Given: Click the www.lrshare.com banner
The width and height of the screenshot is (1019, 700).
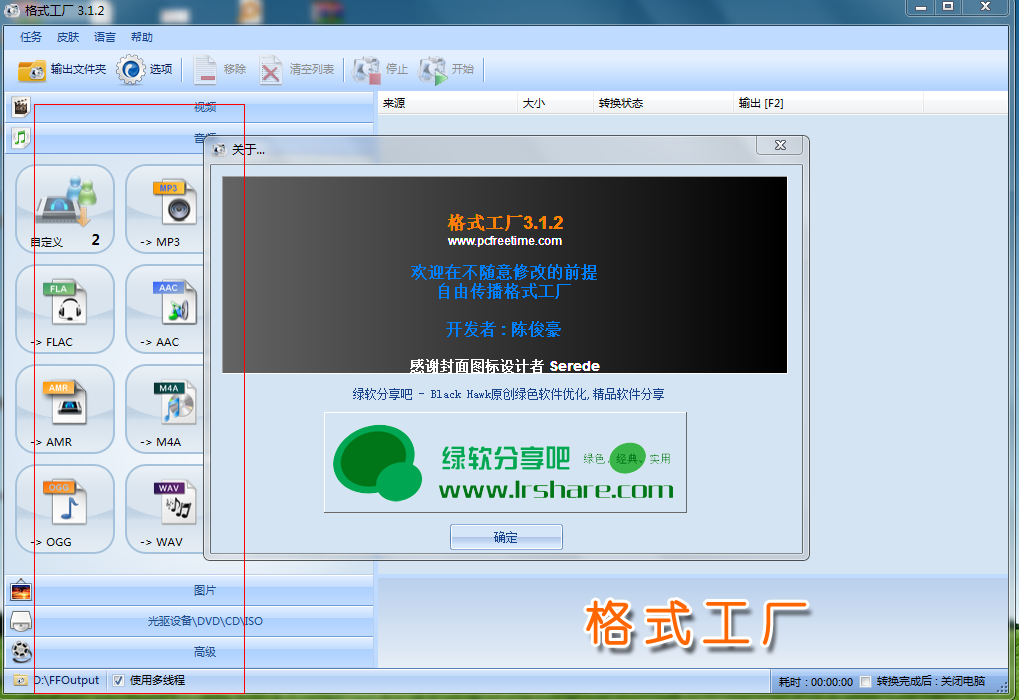Looking at the screenshot, I should (x=505, y=462).
